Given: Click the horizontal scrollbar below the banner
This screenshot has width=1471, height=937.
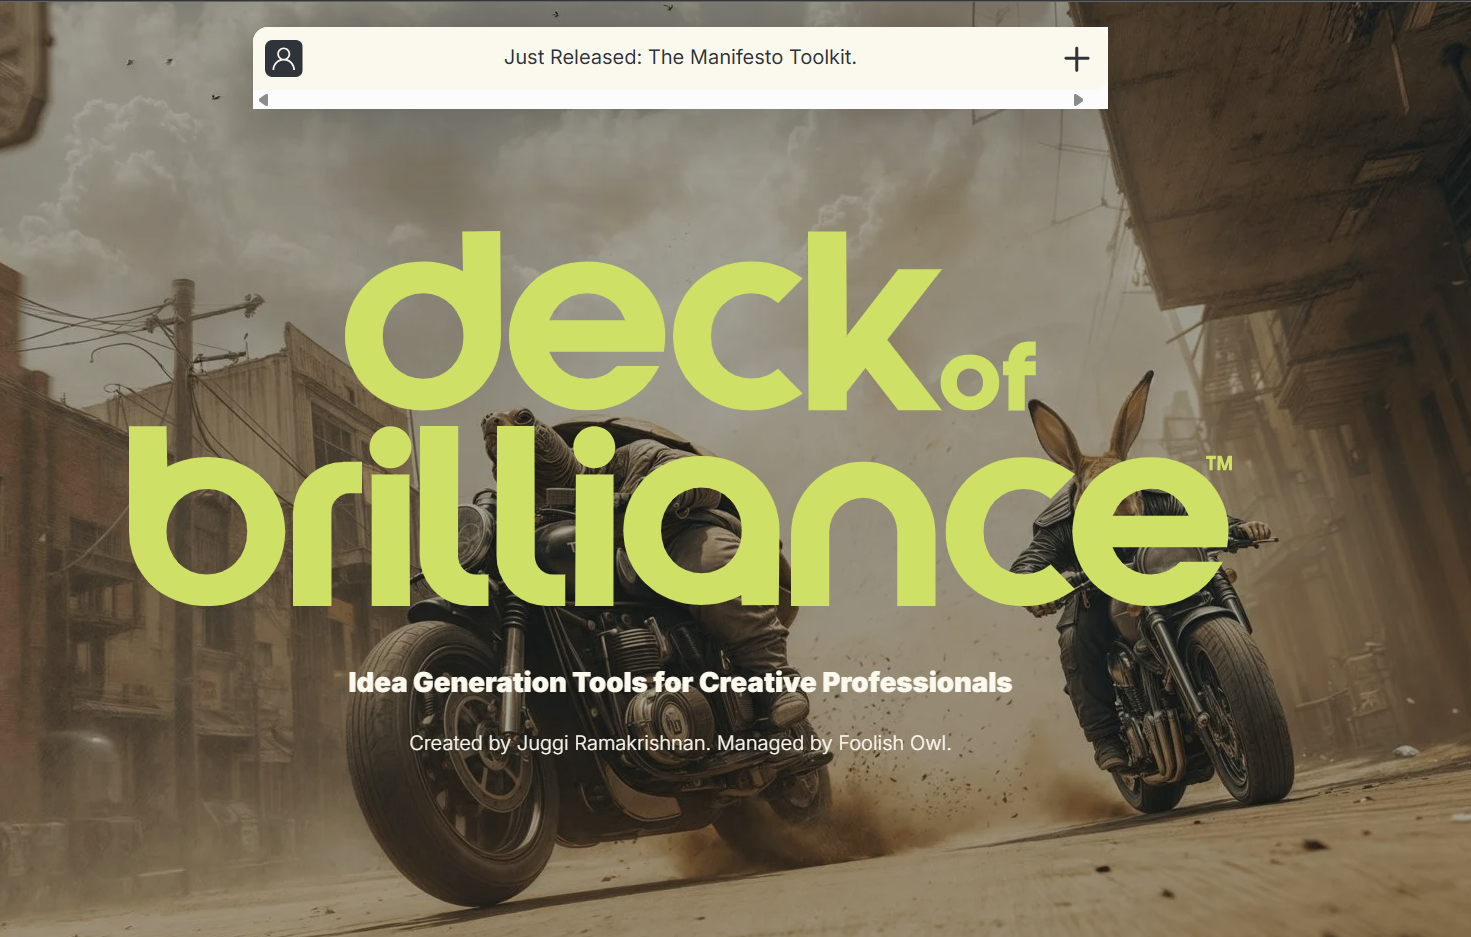Looking at the screenshot, I should point(670,99).
